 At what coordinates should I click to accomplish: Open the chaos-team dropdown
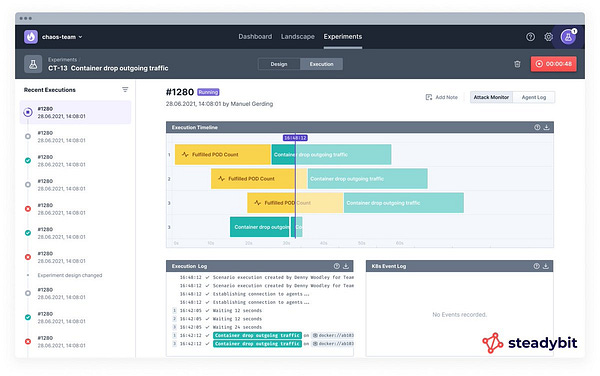62,37
